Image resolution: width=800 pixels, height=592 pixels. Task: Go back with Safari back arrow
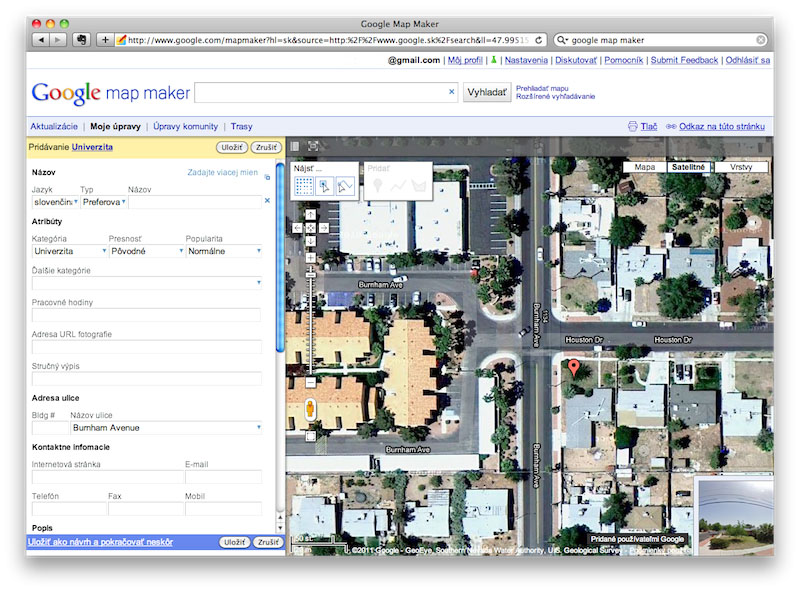(41, 40)
